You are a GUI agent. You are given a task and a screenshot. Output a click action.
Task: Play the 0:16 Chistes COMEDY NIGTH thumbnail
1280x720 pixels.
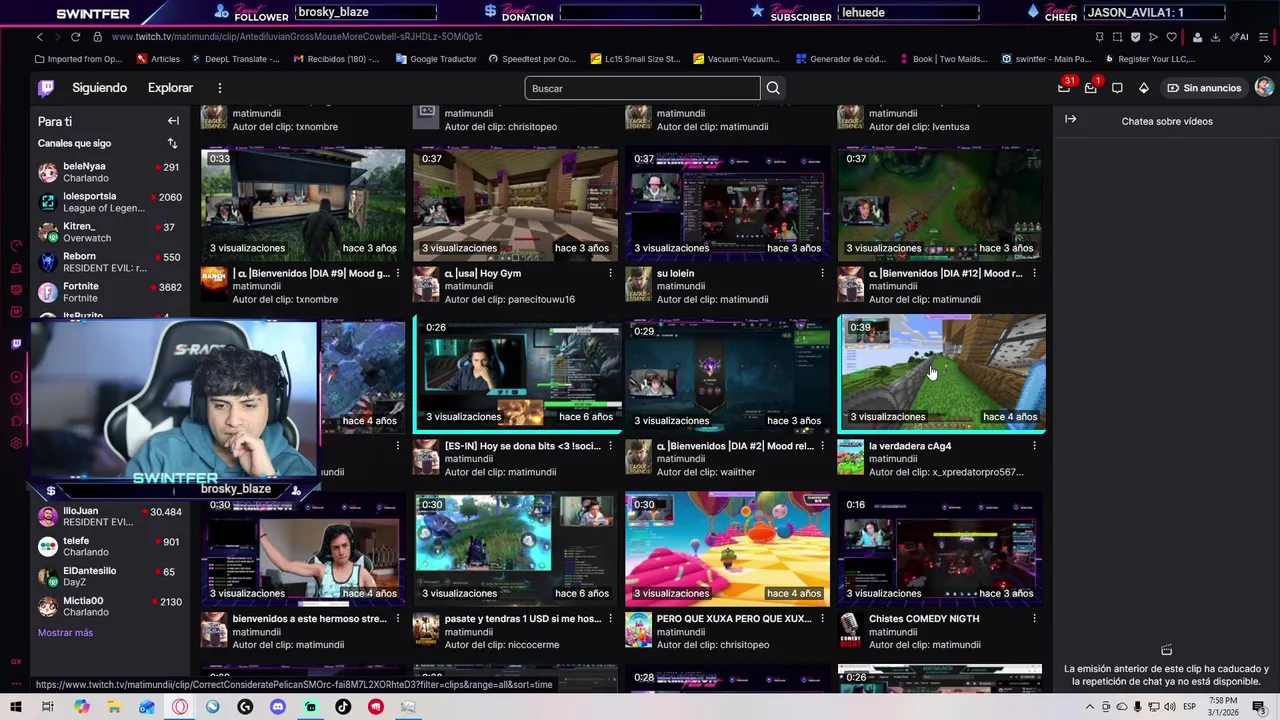click(939, 549)
